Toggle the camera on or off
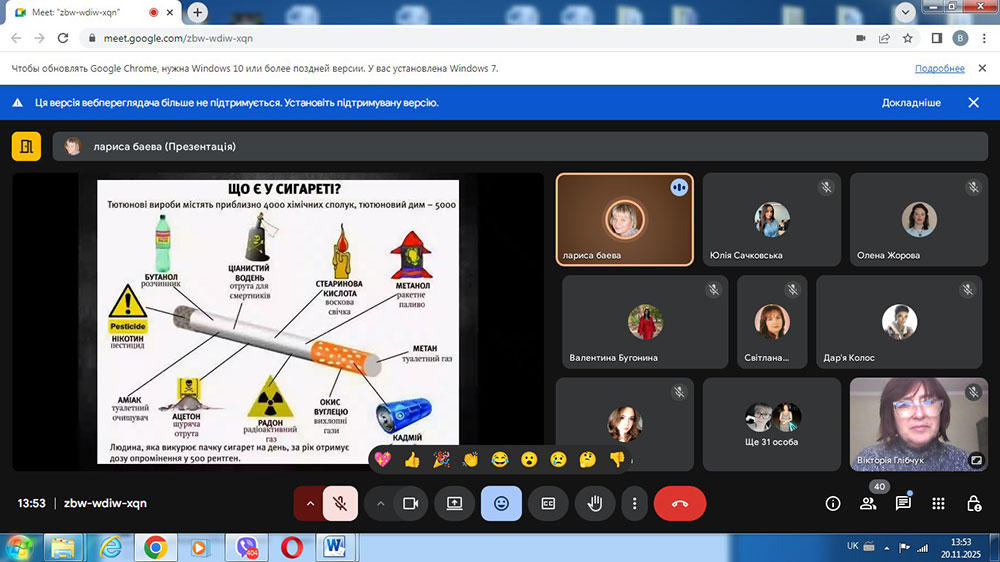 point(409,504)
